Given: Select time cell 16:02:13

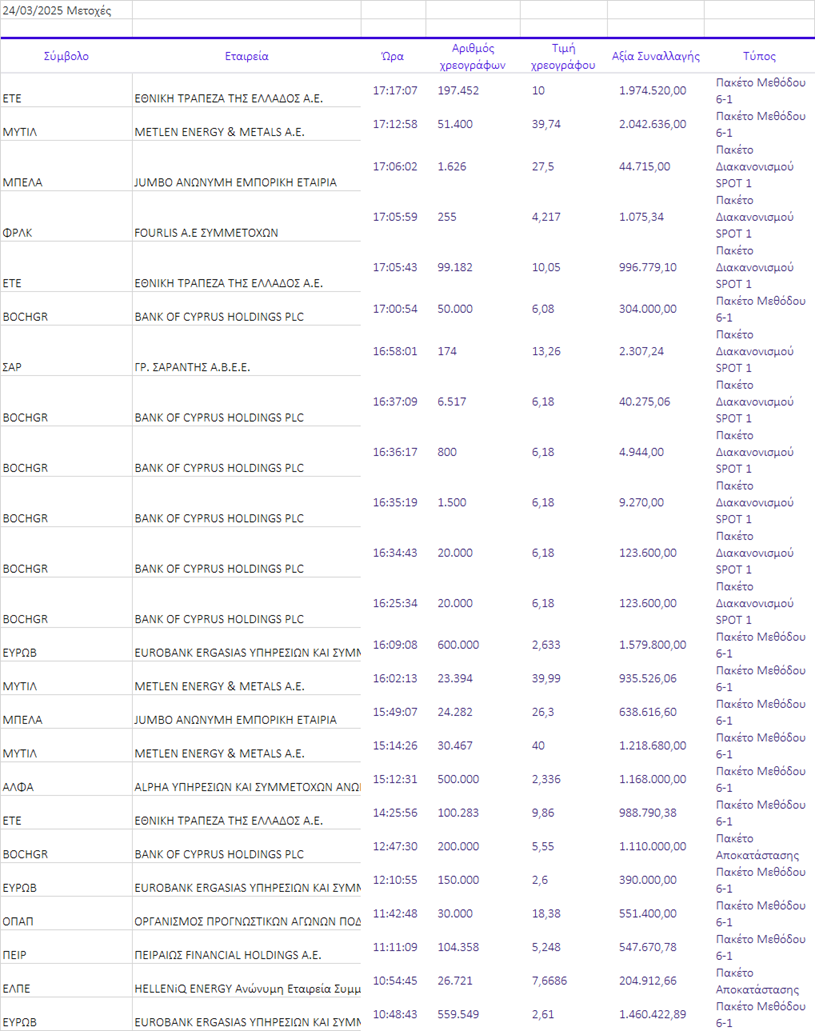Looking at the screenshot, I should pos(395,679).
